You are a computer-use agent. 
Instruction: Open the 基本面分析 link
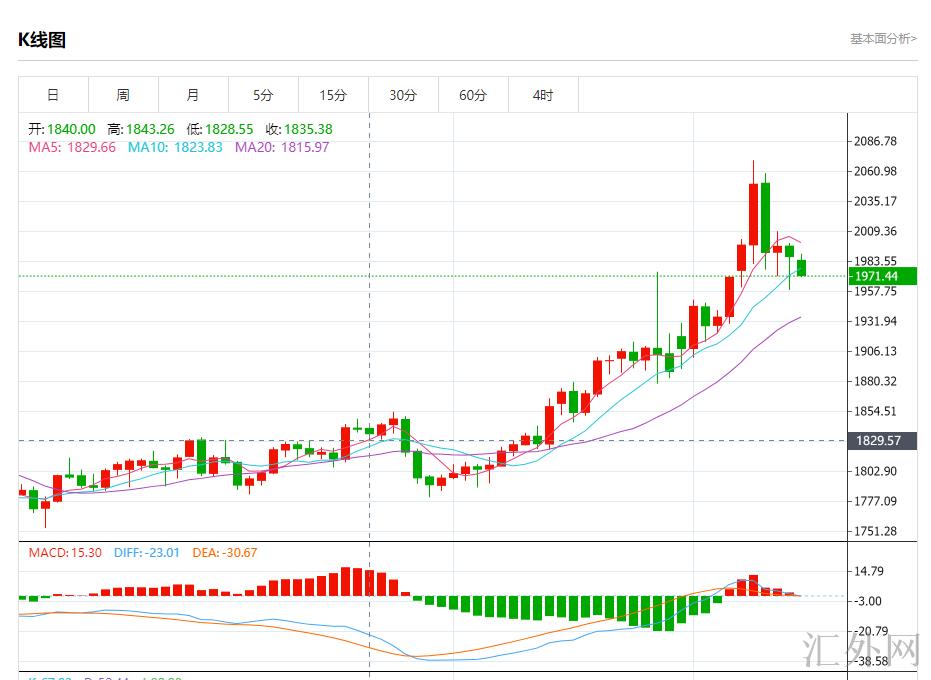tap(883, 39)
